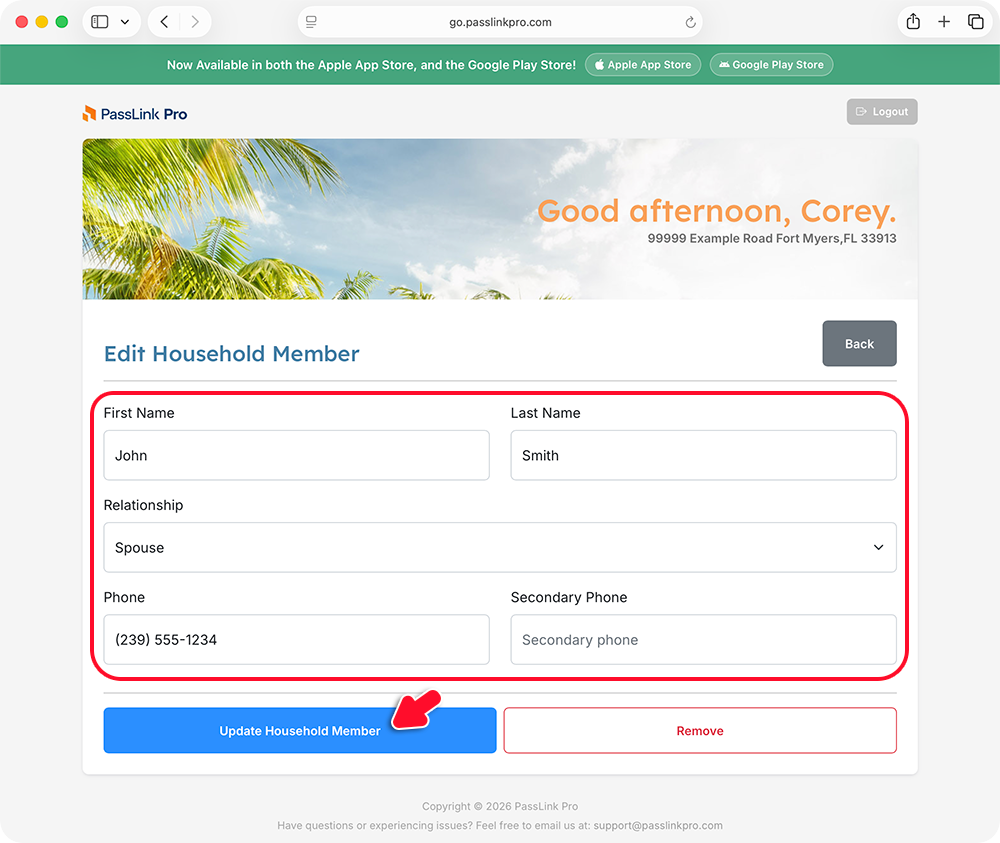The width and height of the screenshot is (1000, 843).
Task: Click the red Remove button
Action: [700, 730]
